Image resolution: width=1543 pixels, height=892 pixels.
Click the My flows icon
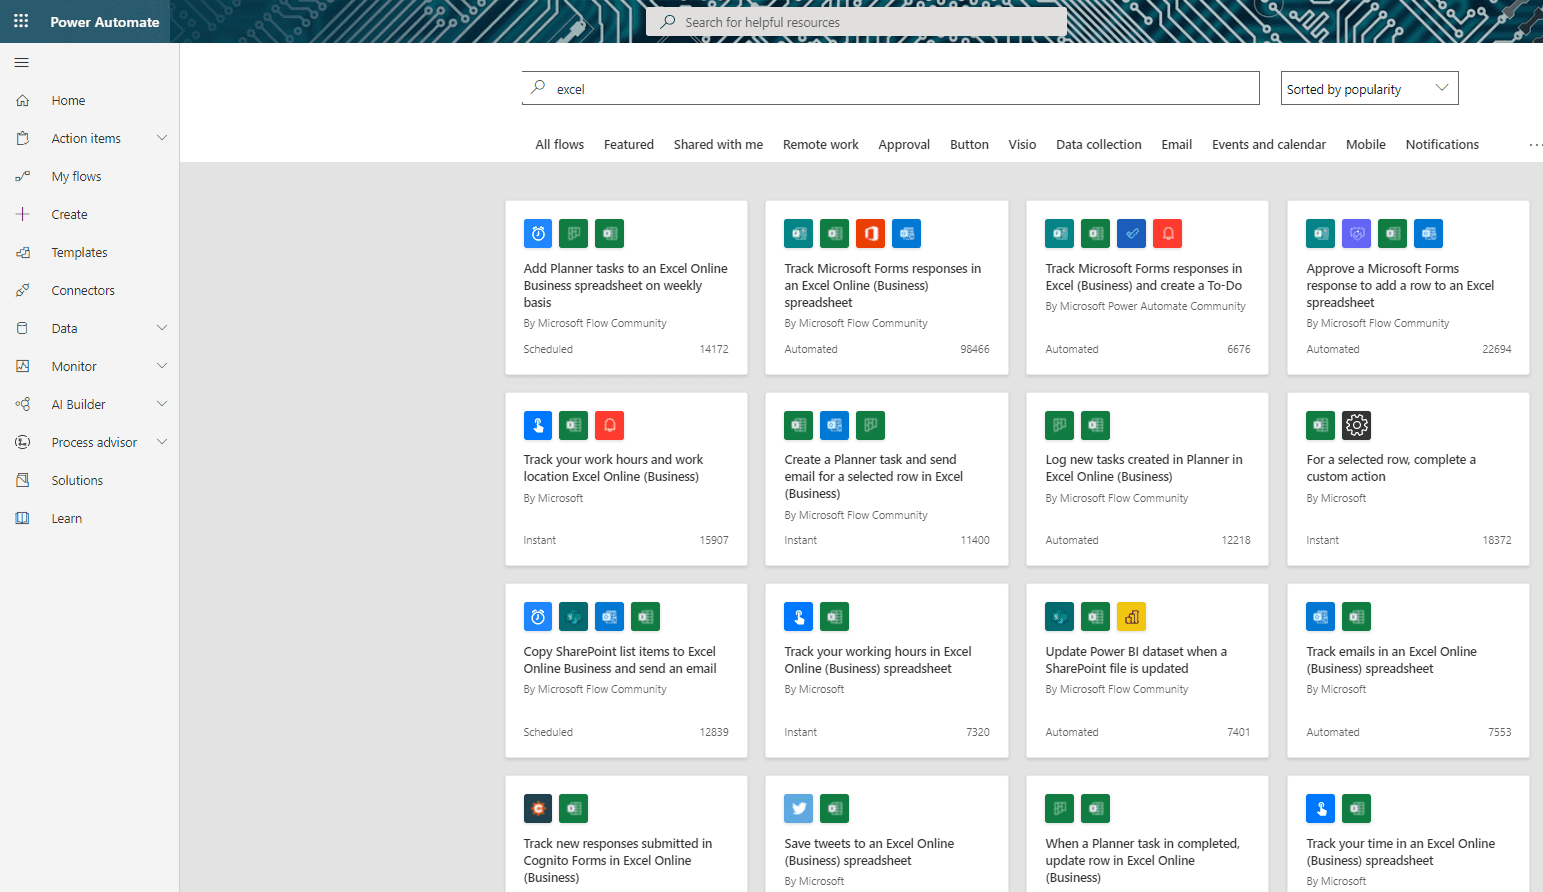(23, 177)
